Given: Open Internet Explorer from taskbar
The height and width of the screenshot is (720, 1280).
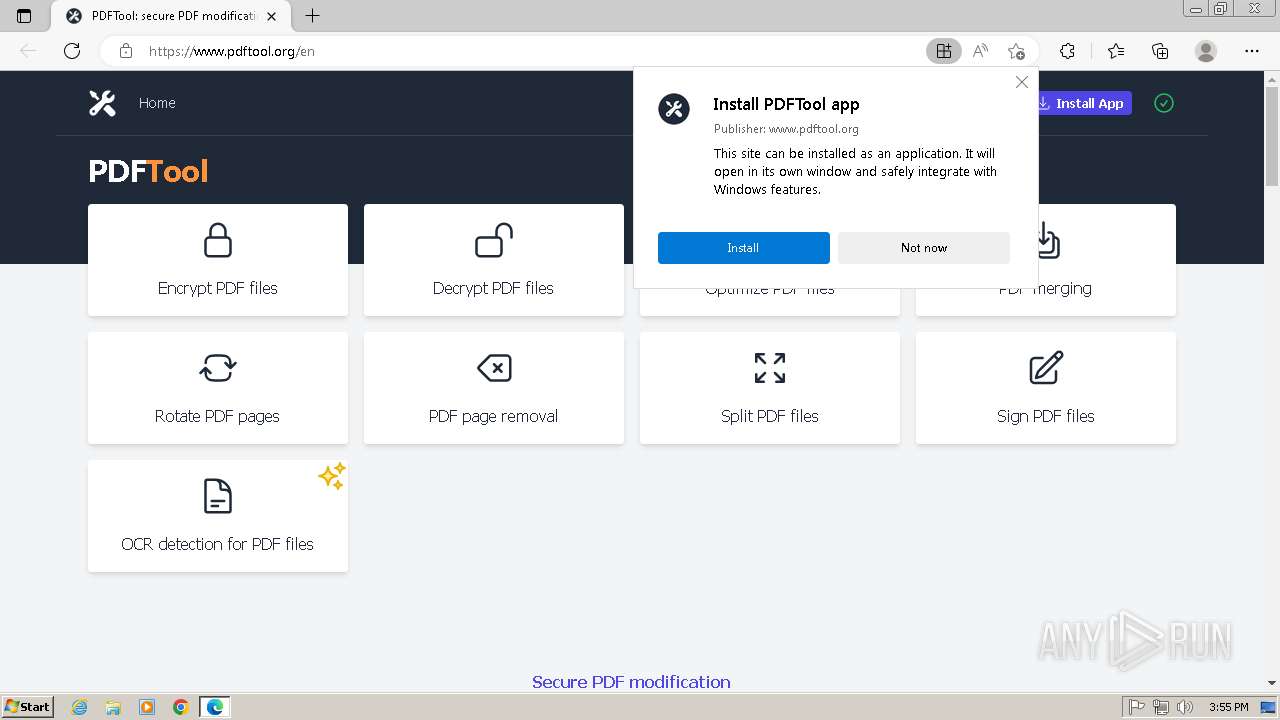Looking at the screenshot, I should pyautogui.click(x=80, y=707).
